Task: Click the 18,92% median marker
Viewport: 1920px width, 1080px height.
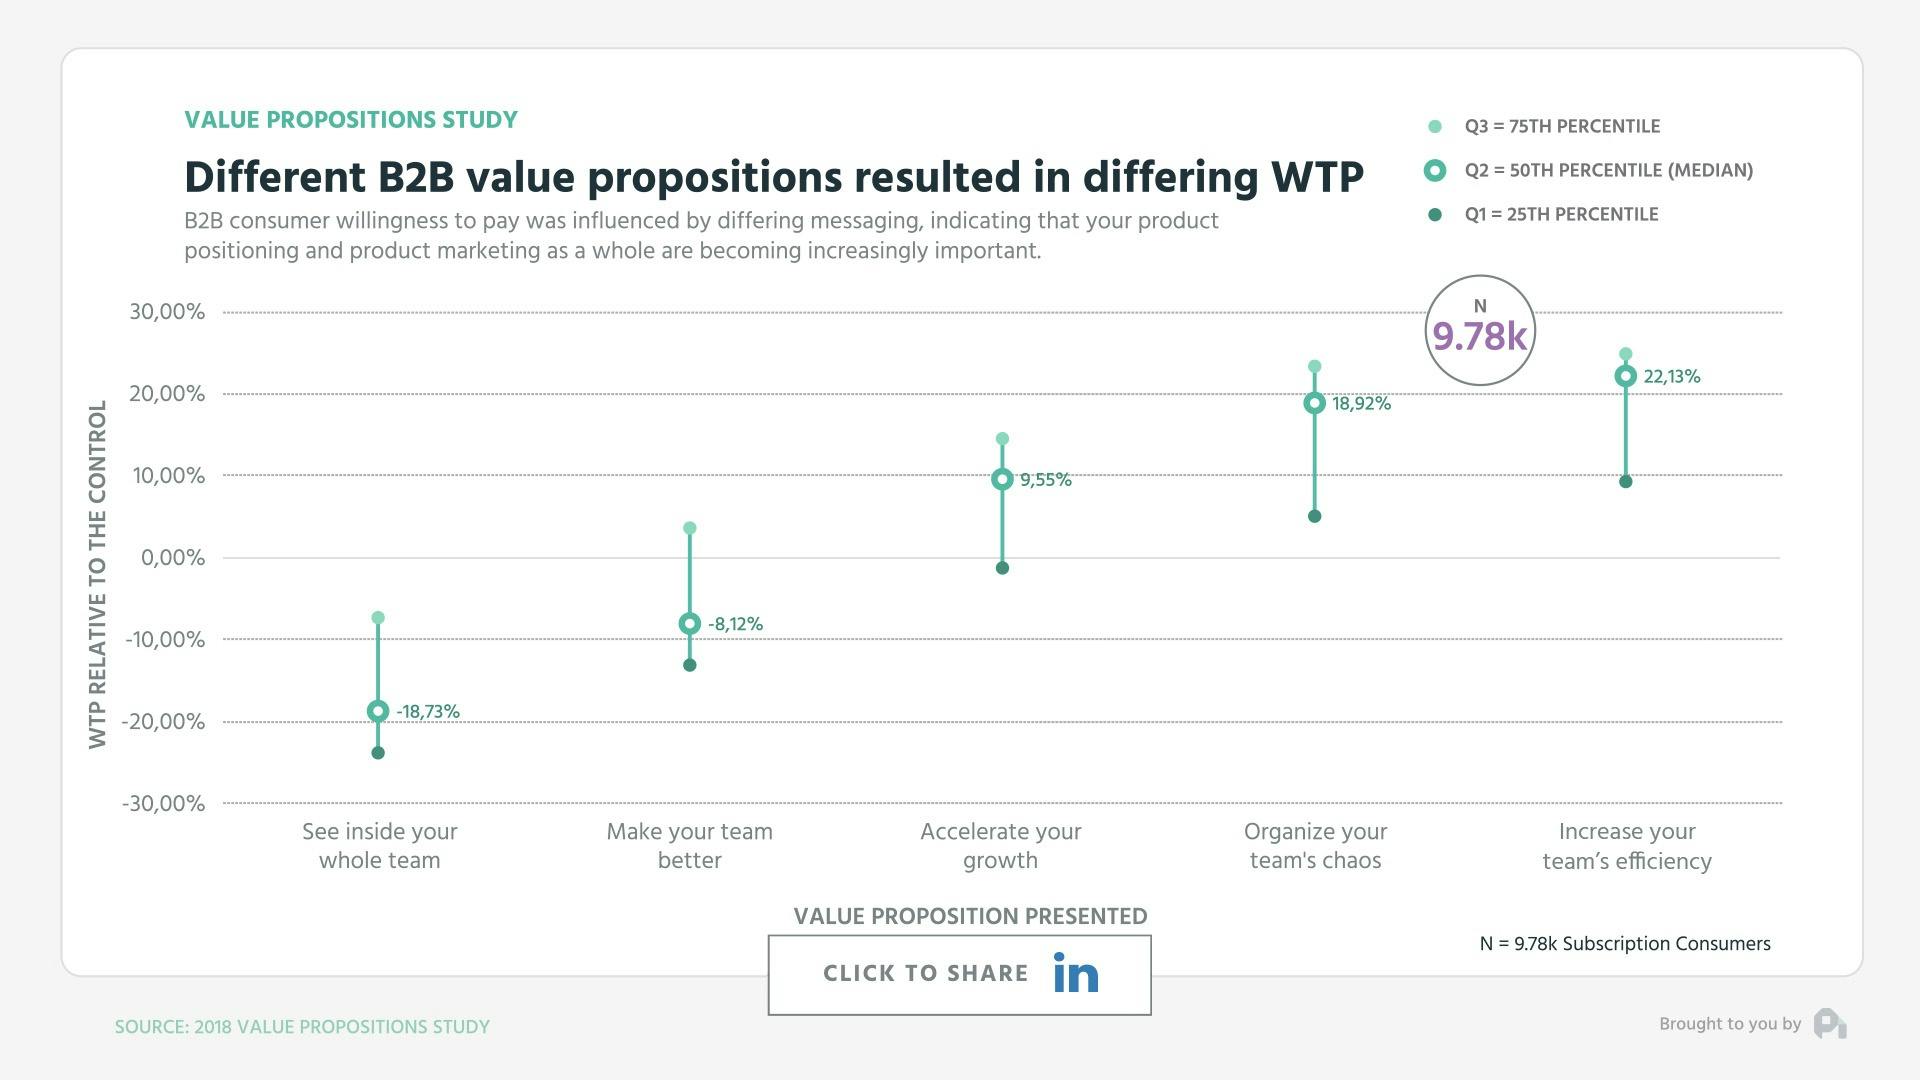Action: tap(1314, 404)
